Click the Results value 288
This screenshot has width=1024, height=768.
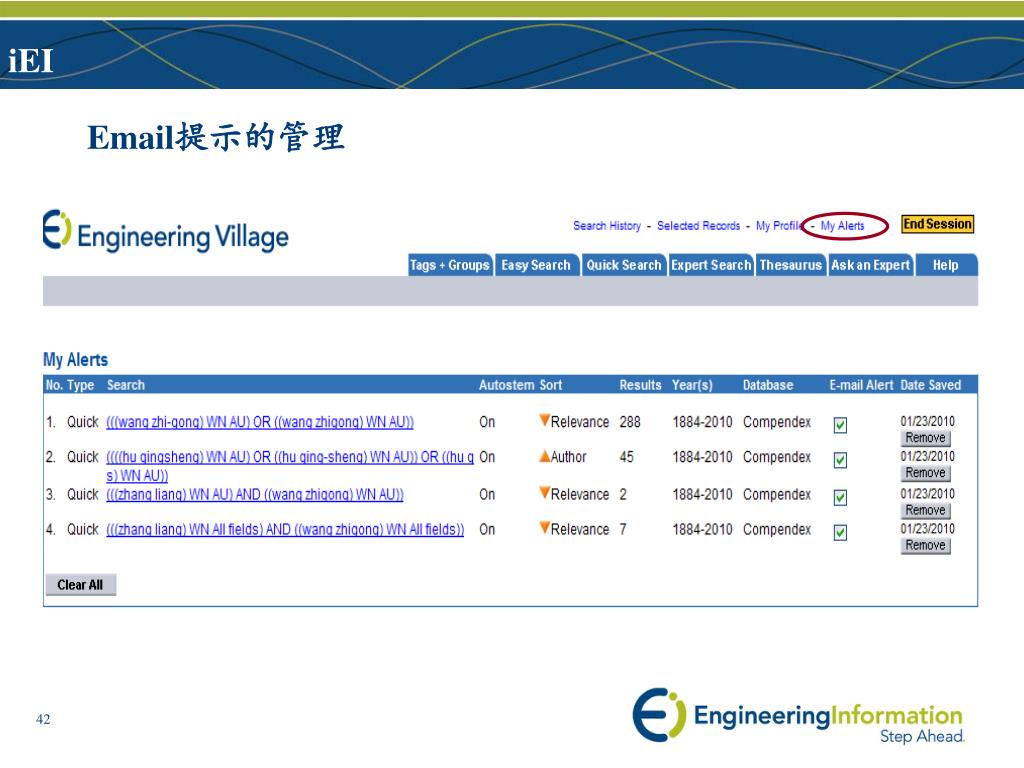click(x=630, y=423)
